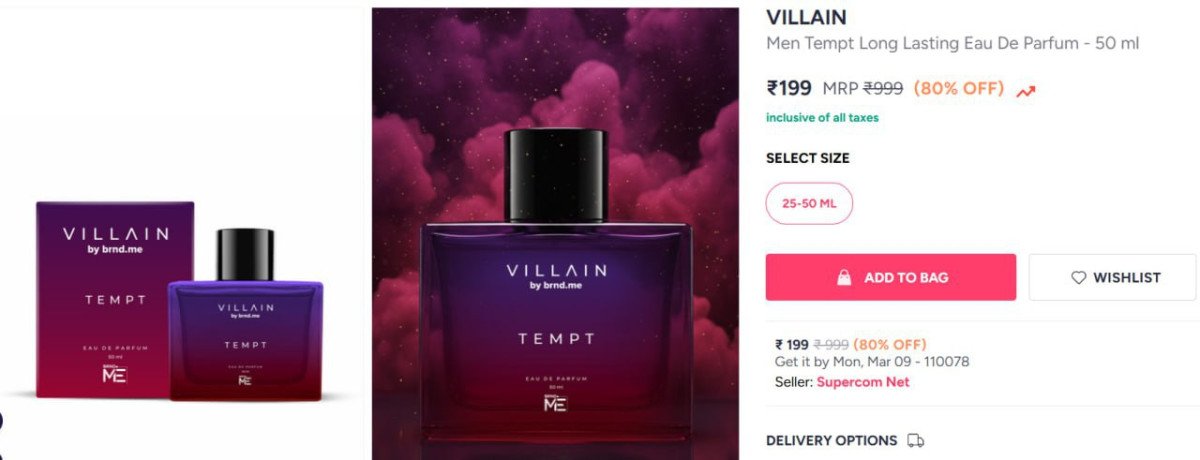Click the delivery truck icon

[915, 440]
